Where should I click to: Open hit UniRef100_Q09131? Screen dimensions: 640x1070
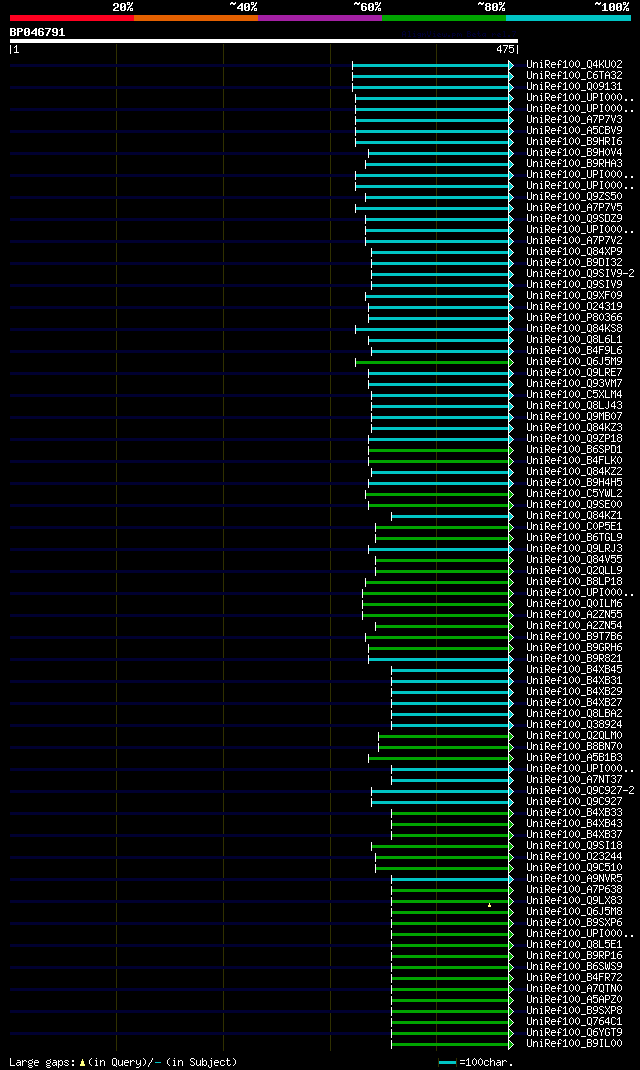click(x=574, y=87)
